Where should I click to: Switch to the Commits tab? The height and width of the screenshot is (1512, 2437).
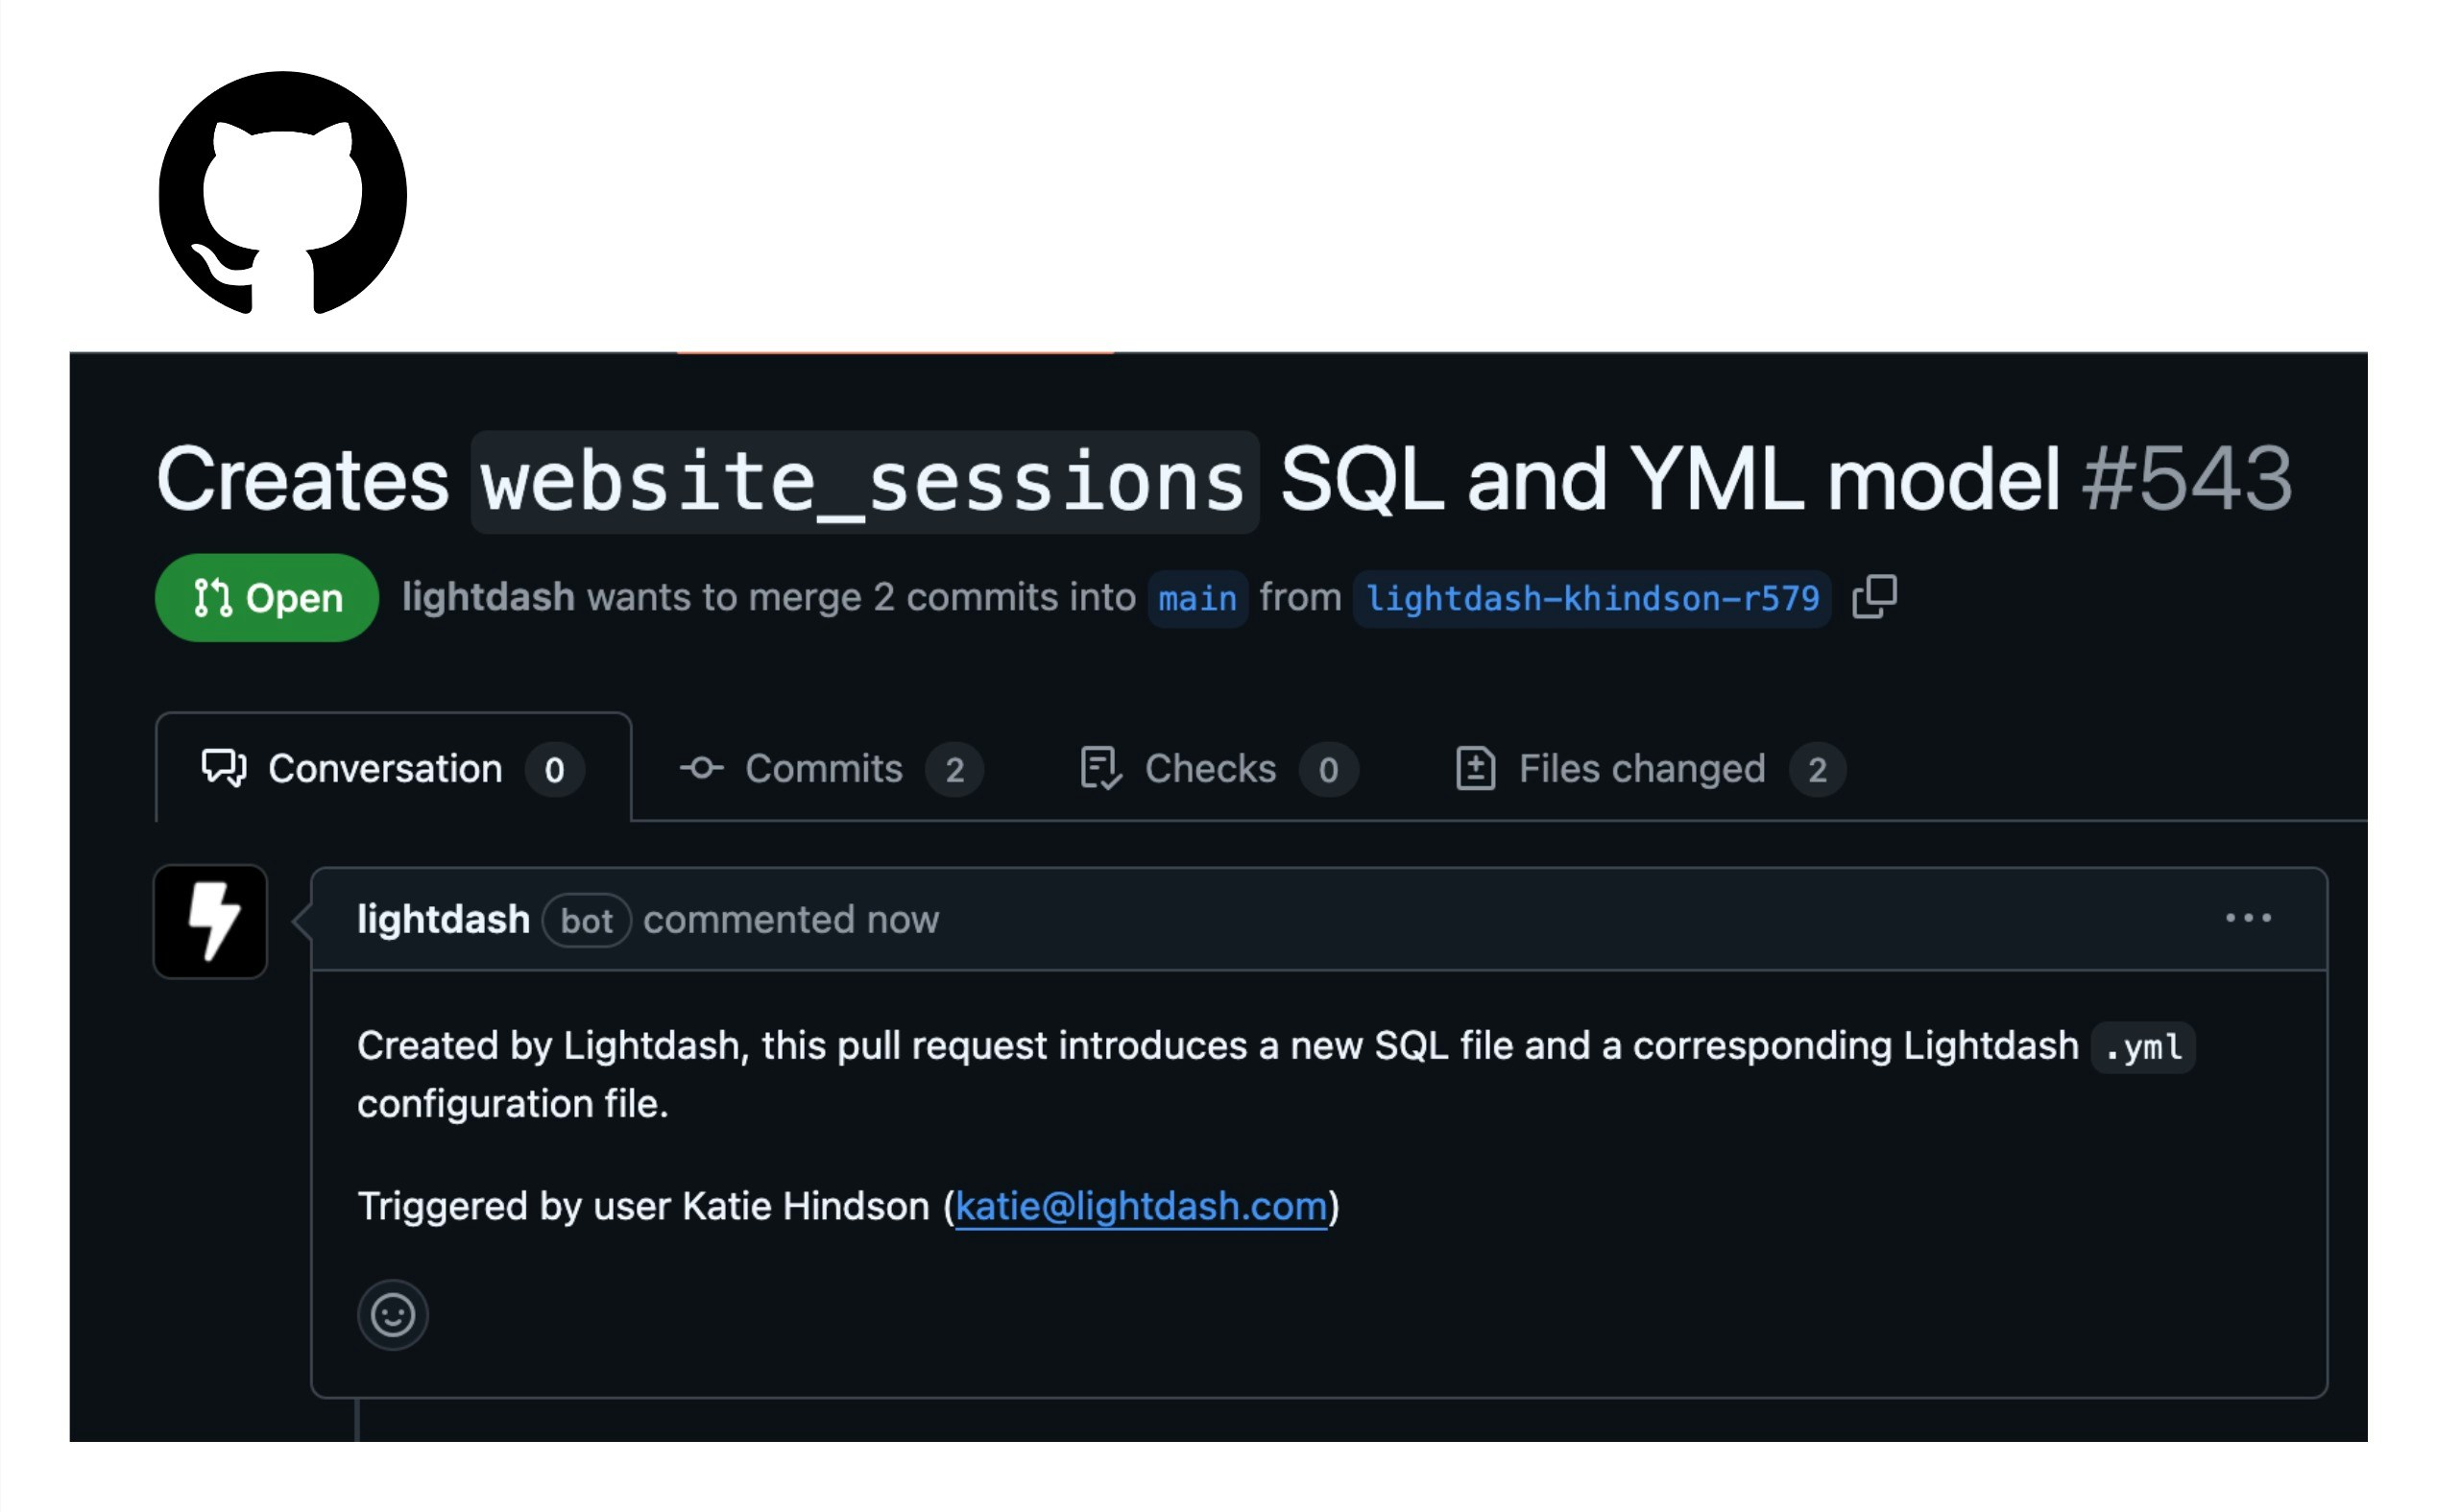(832, 768)
